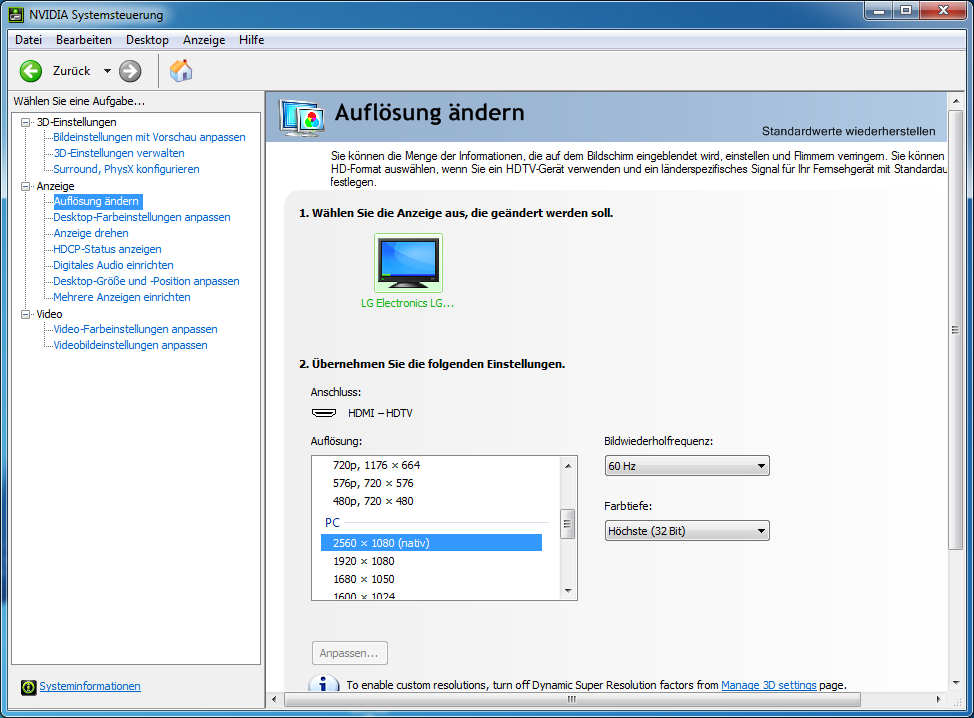
Task: Open Video-Farbeinstellungen anpassen
Action: pyautogui.click(x=135, y=329)
